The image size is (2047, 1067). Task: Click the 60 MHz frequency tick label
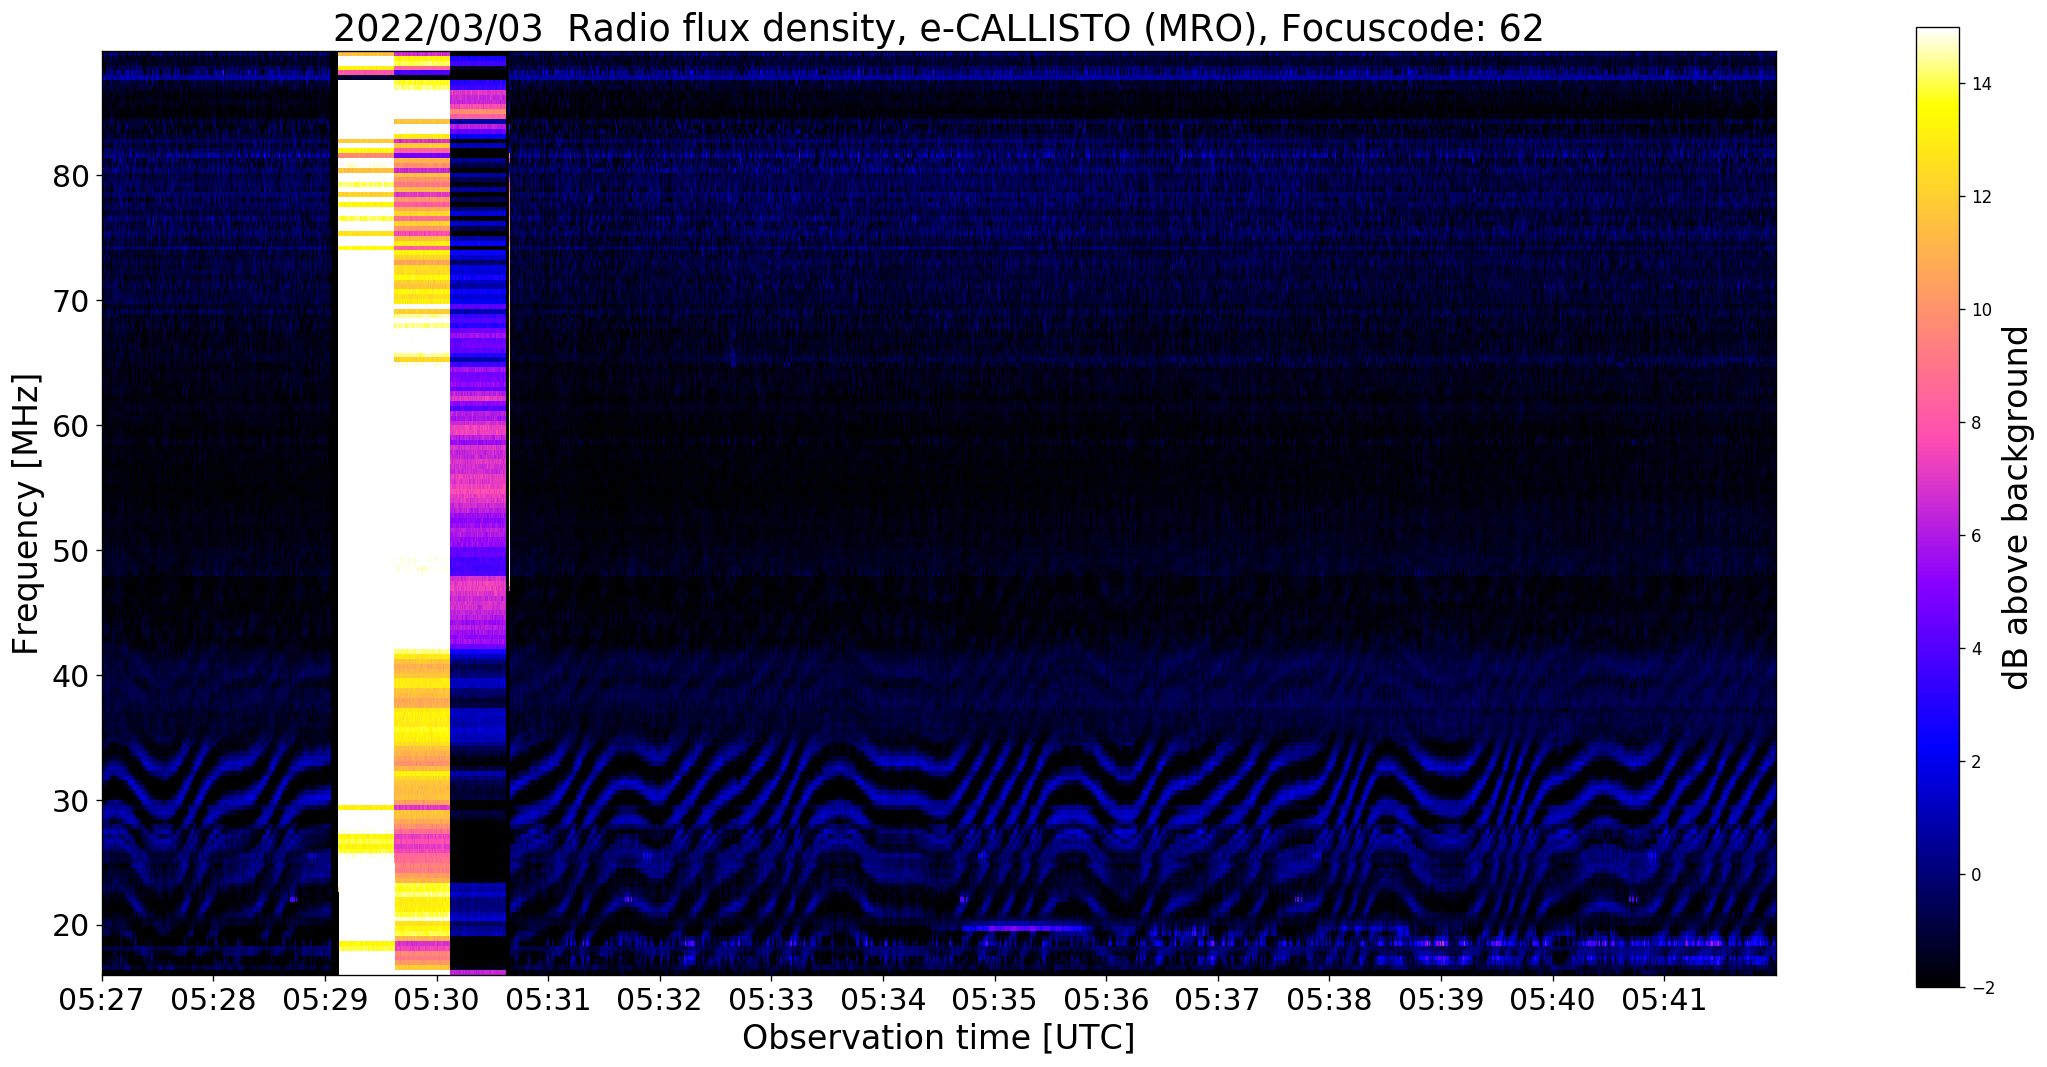[71, 426]
